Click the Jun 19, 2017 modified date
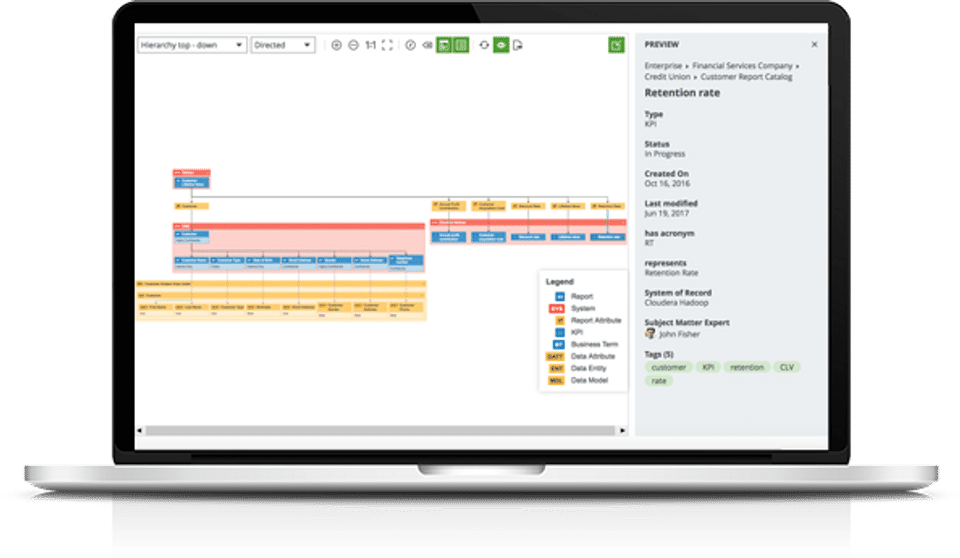Image resolution: width=960 pixels, height=558 pixels. pos(667,214)
